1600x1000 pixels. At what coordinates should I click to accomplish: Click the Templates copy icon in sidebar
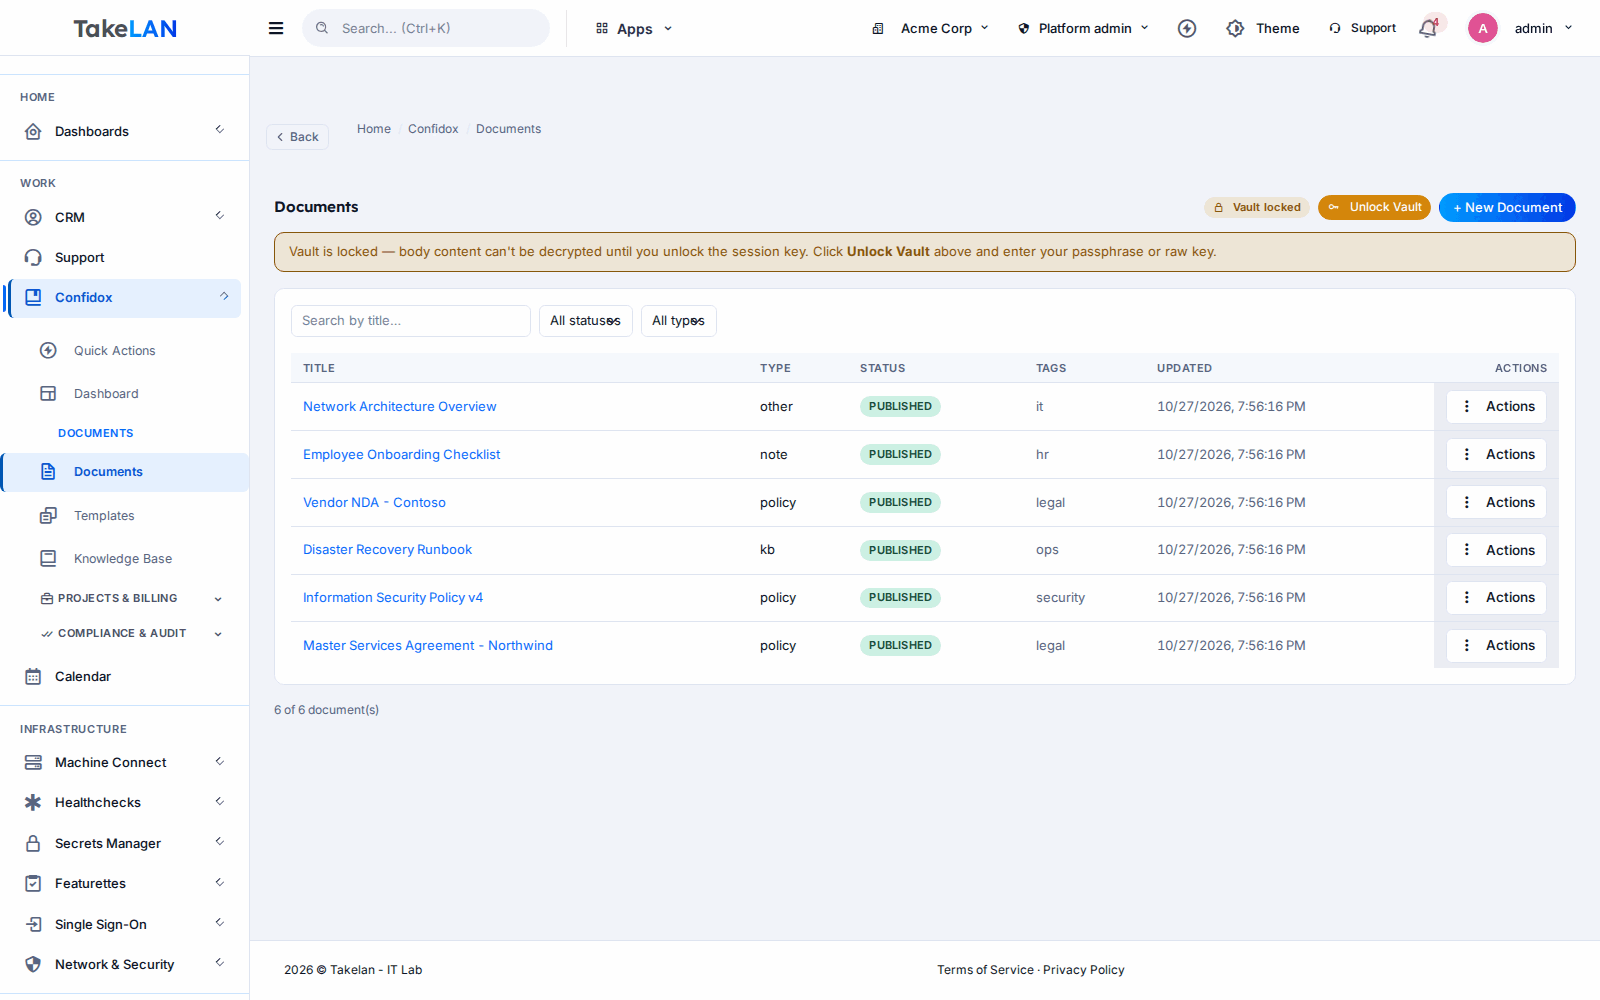[x=48, y=515]
